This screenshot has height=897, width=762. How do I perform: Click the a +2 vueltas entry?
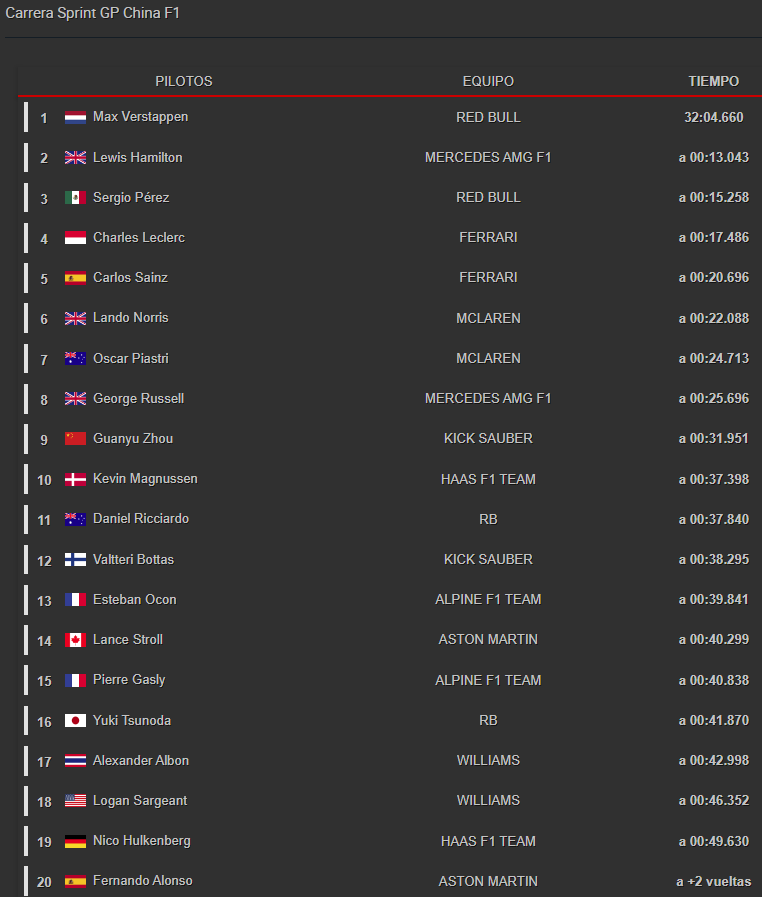click(x=714, y=882)
